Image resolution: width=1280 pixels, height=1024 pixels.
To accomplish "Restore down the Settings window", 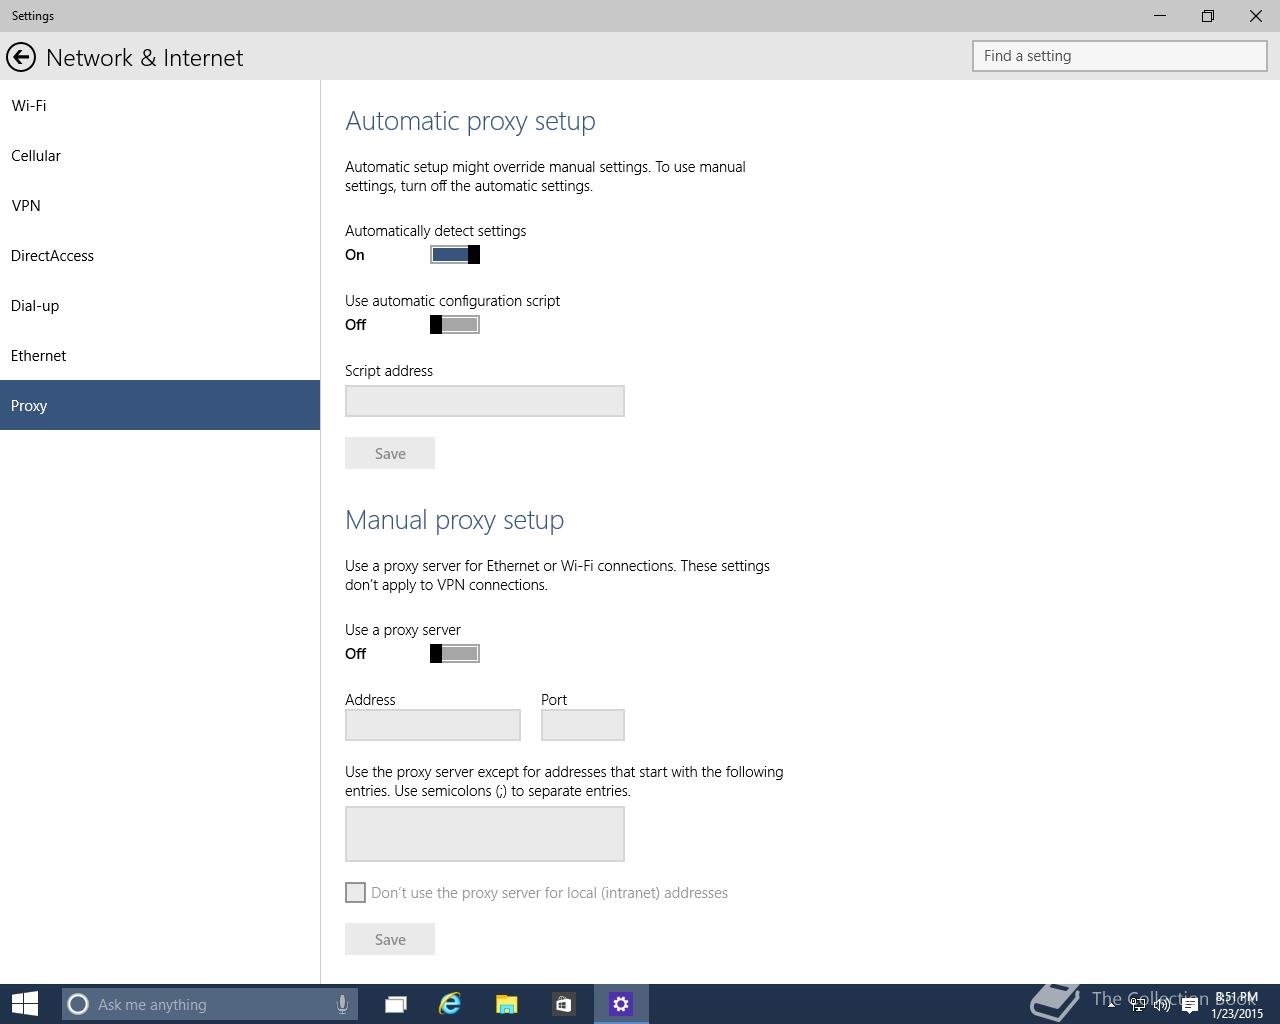I will coord(1208,16).
